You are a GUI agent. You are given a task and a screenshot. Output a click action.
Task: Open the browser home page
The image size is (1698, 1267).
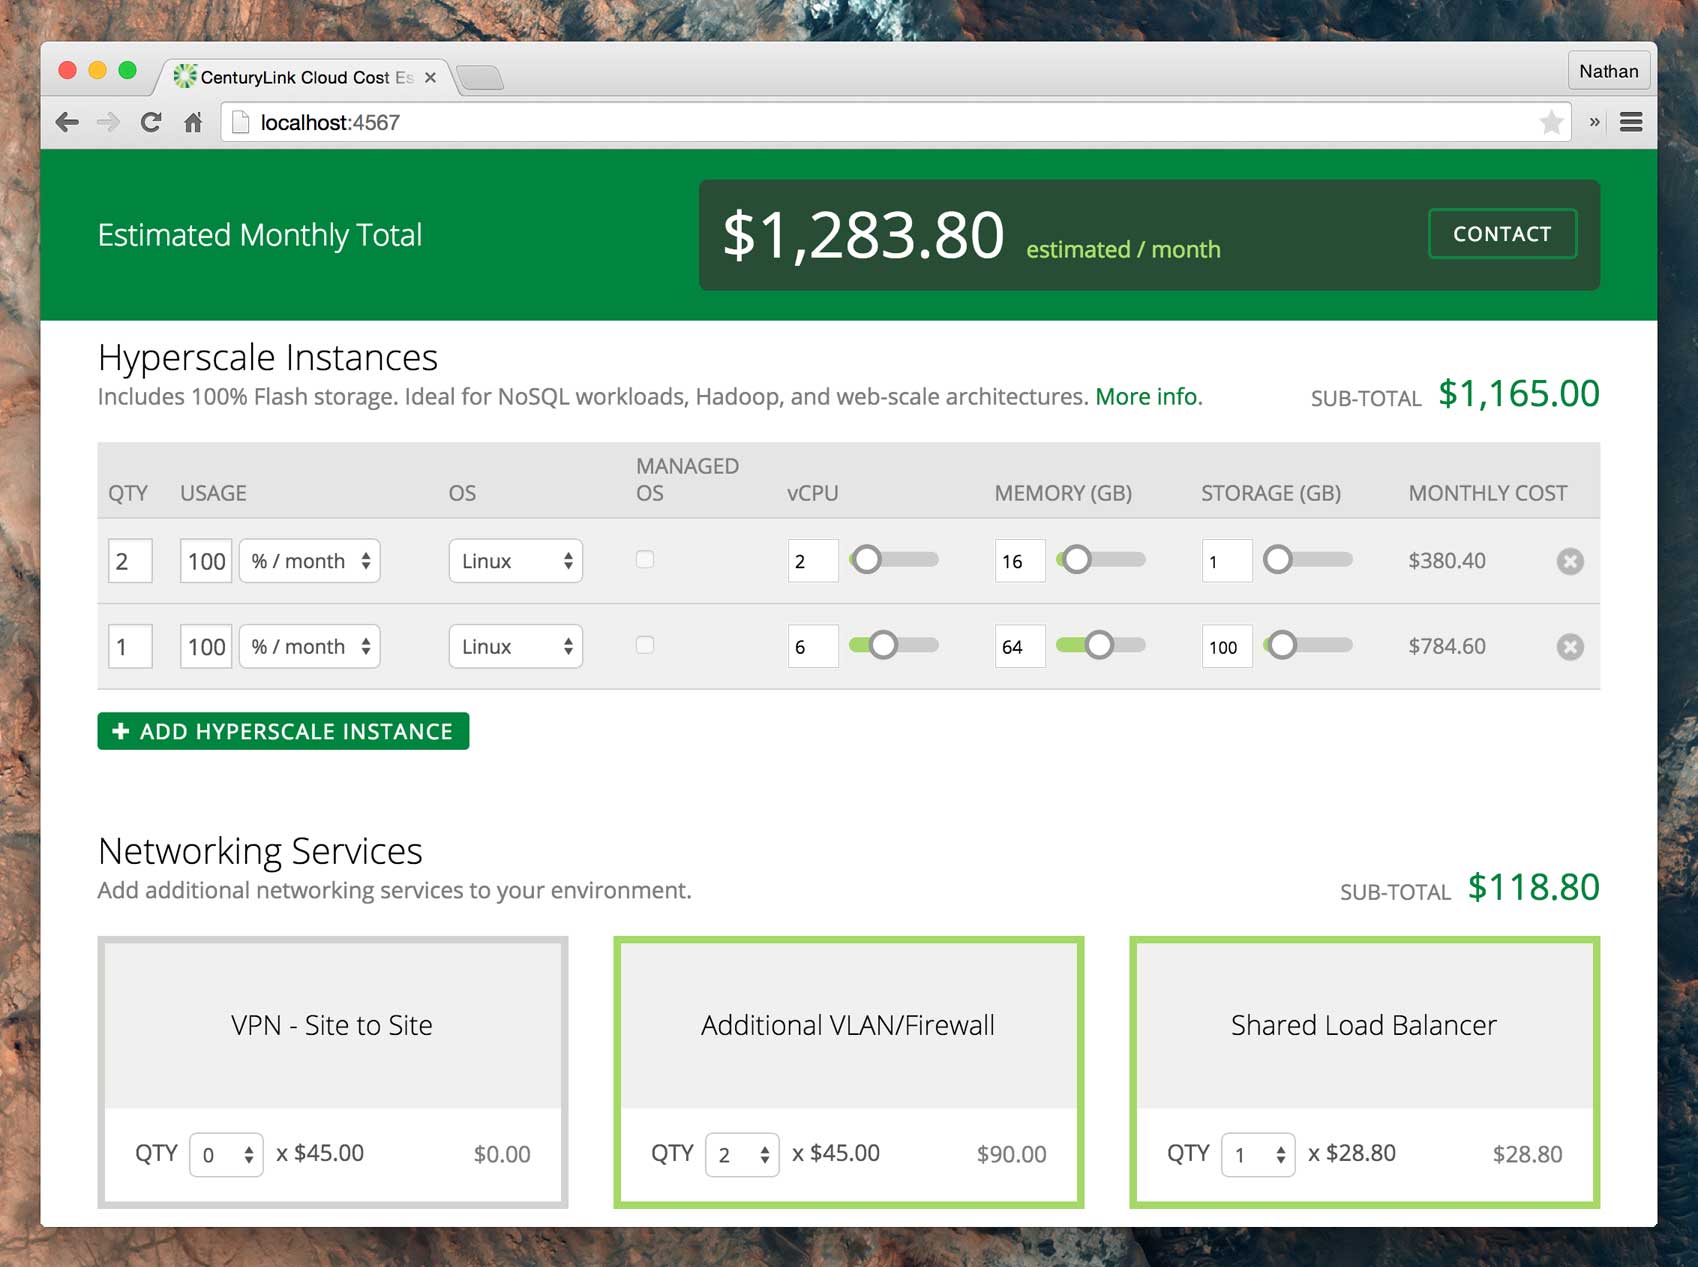coord(193,123)
